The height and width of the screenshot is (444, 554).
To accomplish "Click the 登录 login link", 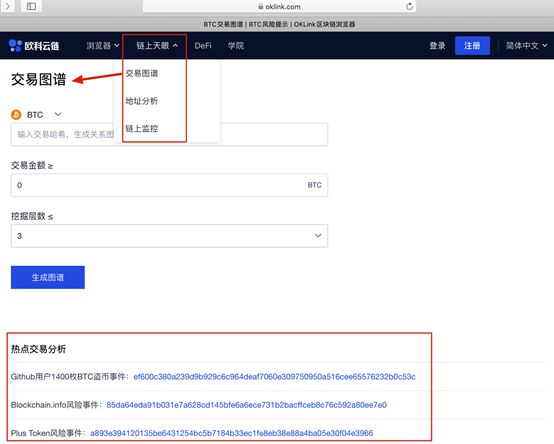I will pyautogui.click(x=437, y=46).
